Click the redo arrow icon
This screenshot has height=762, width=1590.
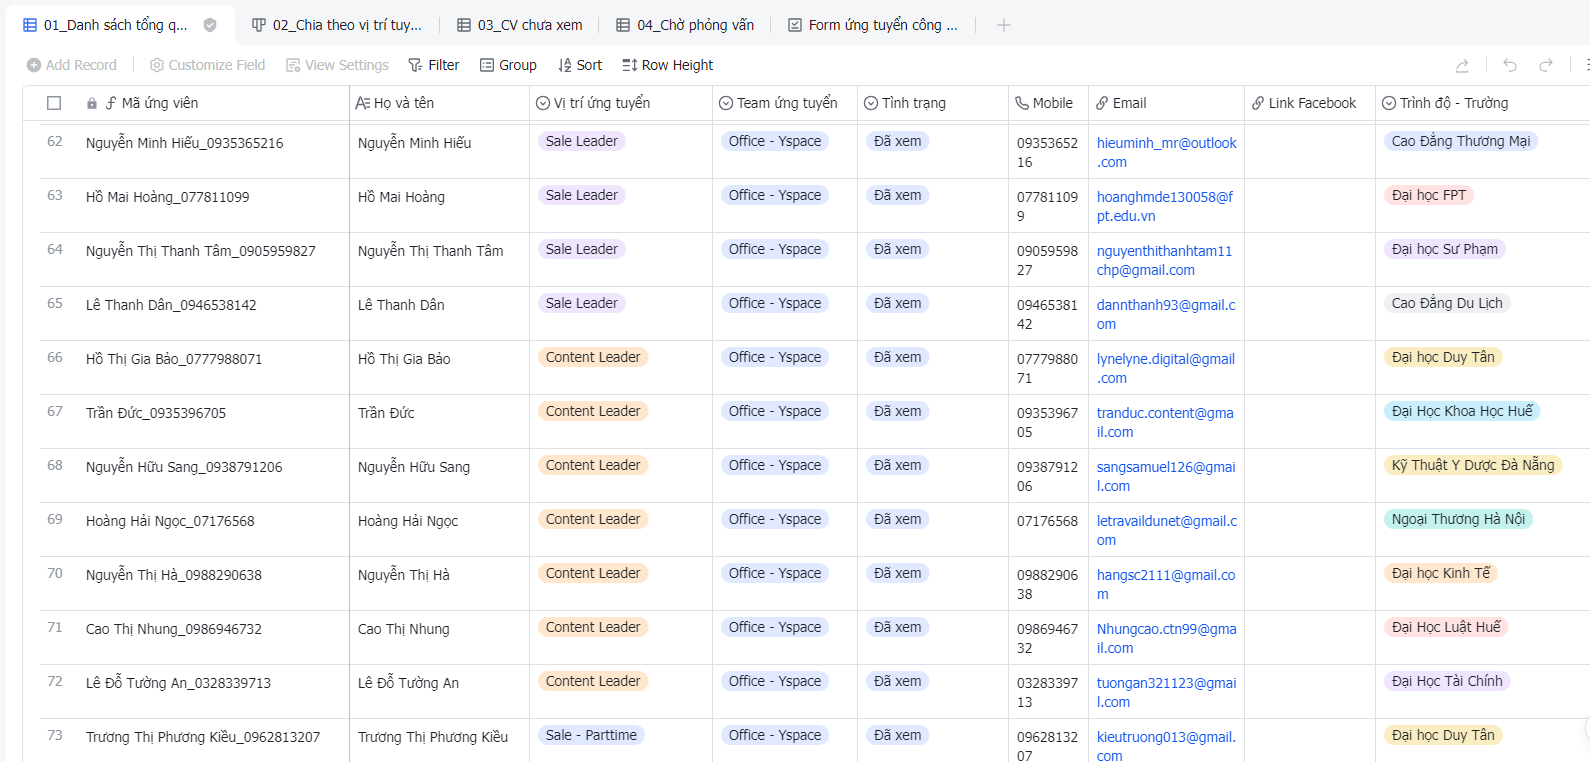pos(1546,65)
